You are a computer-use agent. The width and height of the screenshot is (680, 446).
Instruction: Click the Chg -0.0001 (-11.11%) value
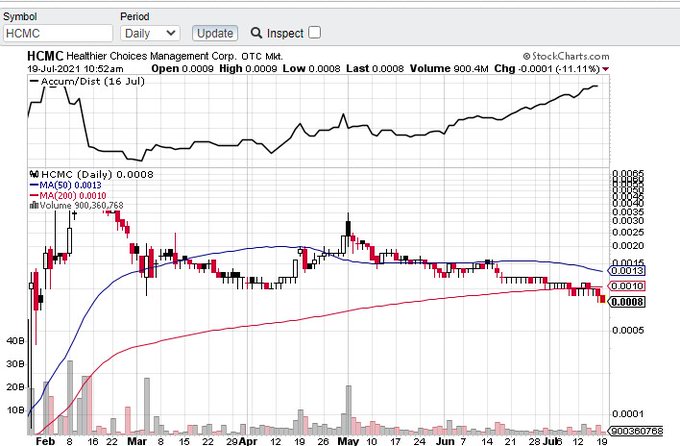tap(547, 69)
